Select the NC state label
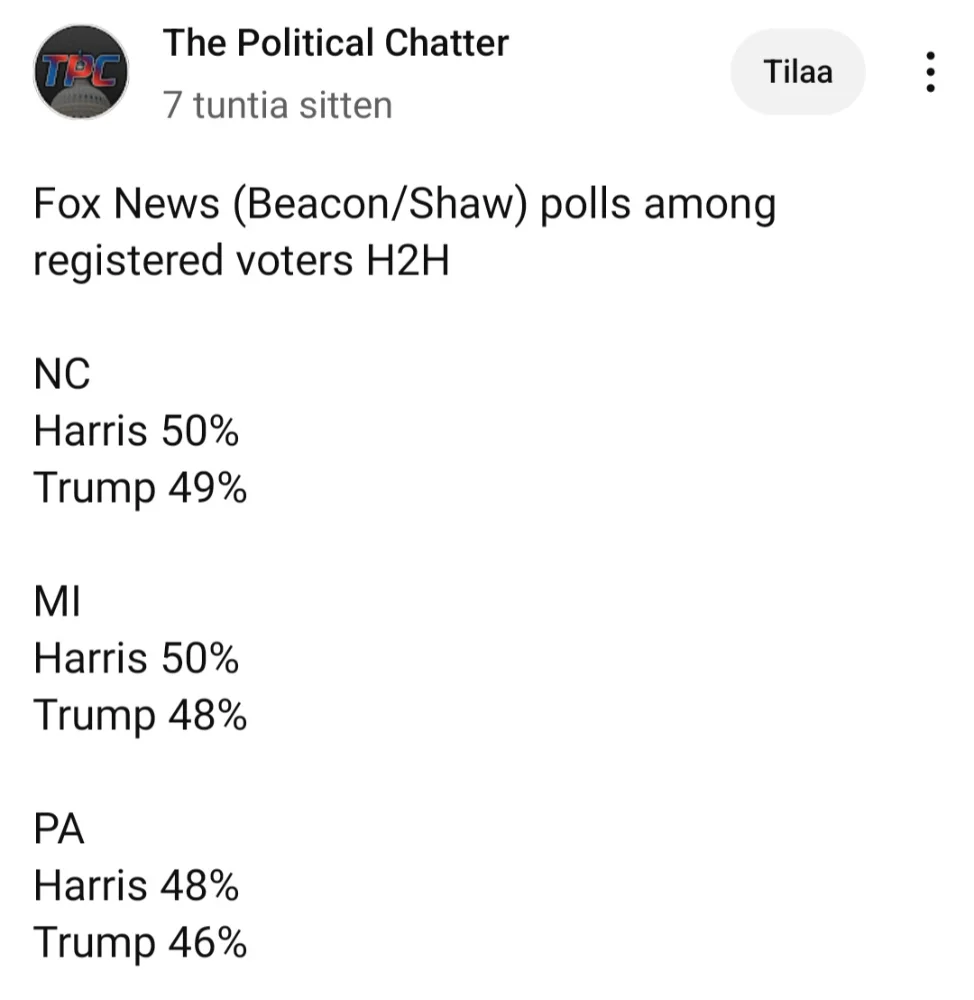Image resolution: width=974 pixels, height=1000 pixels. point(62,375)
